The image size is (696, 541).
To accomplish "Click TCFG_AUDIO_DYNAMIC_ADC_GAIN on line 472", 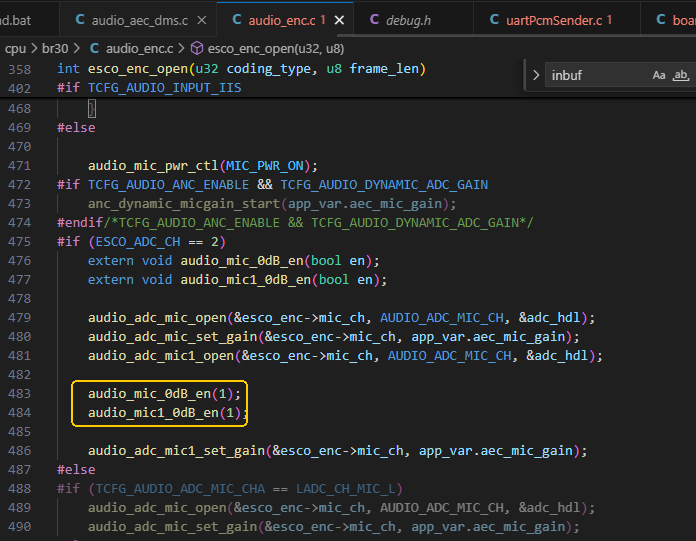I will (384, 185).
